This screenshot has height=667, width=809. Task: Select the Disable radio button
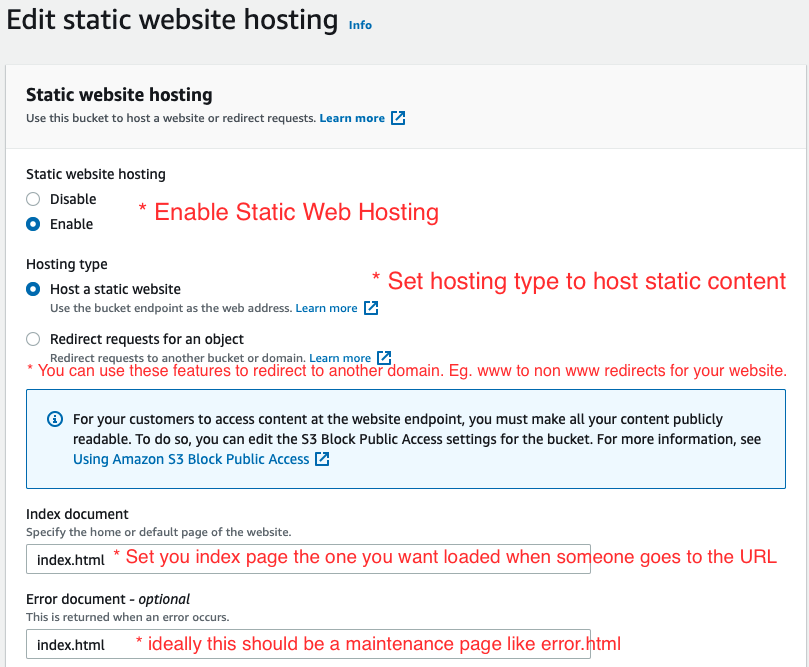click(33, 199)
